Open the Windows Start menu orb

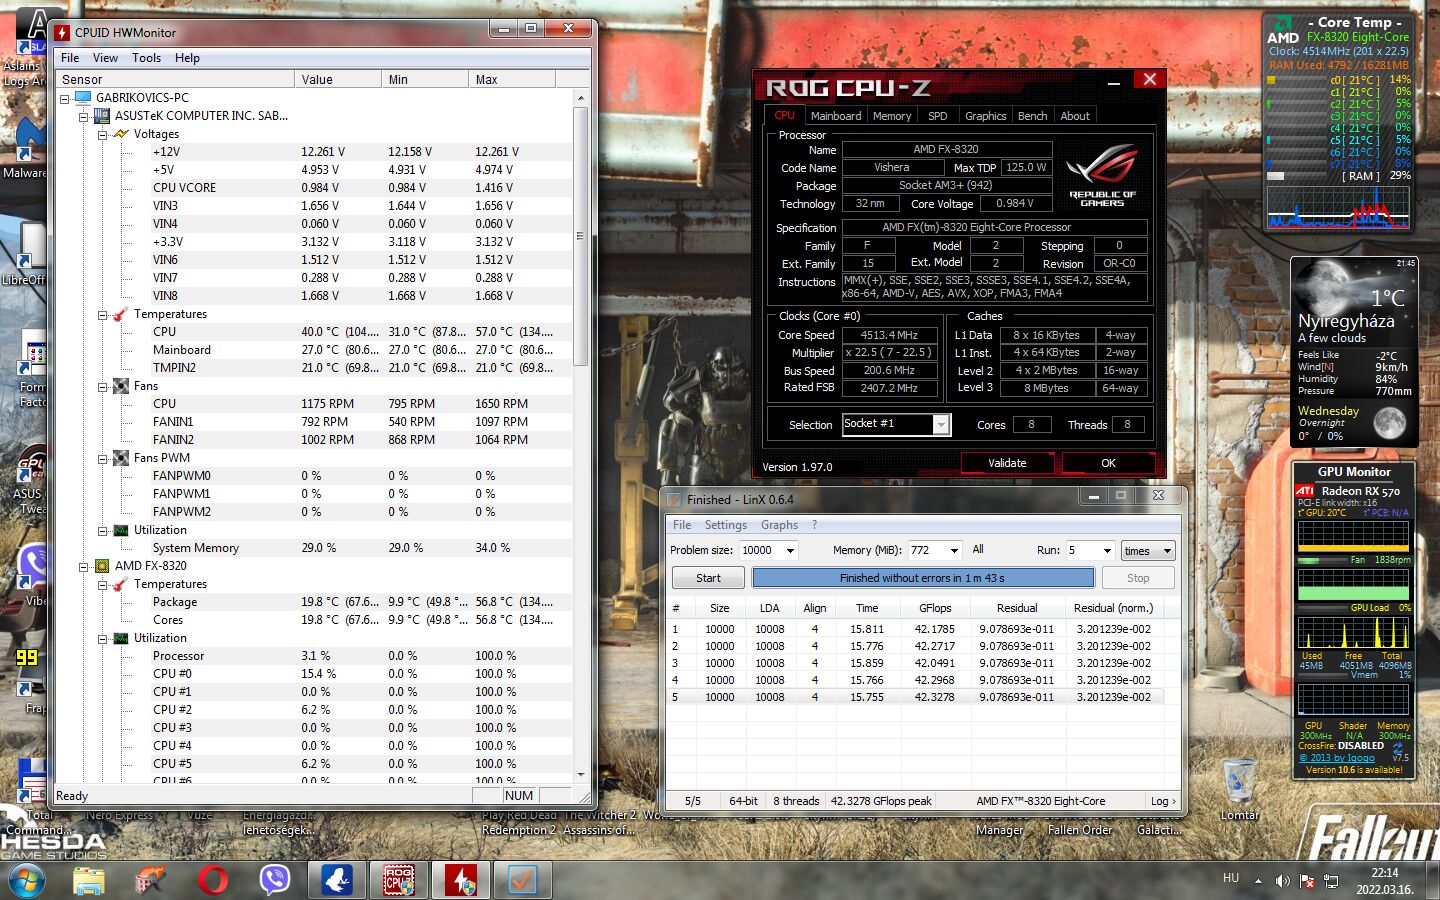[27, 880]
